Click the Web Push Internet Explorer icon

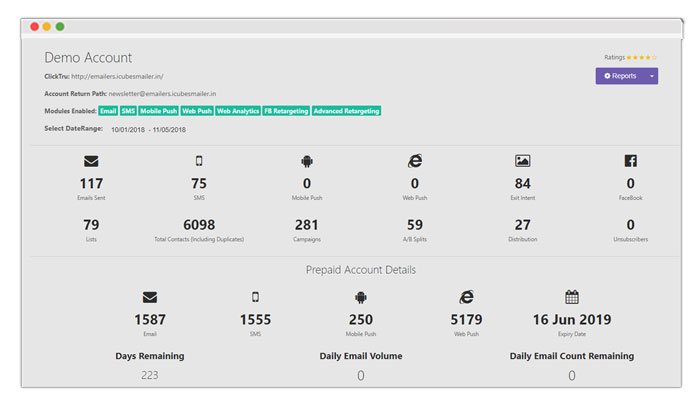click(415, 161)
